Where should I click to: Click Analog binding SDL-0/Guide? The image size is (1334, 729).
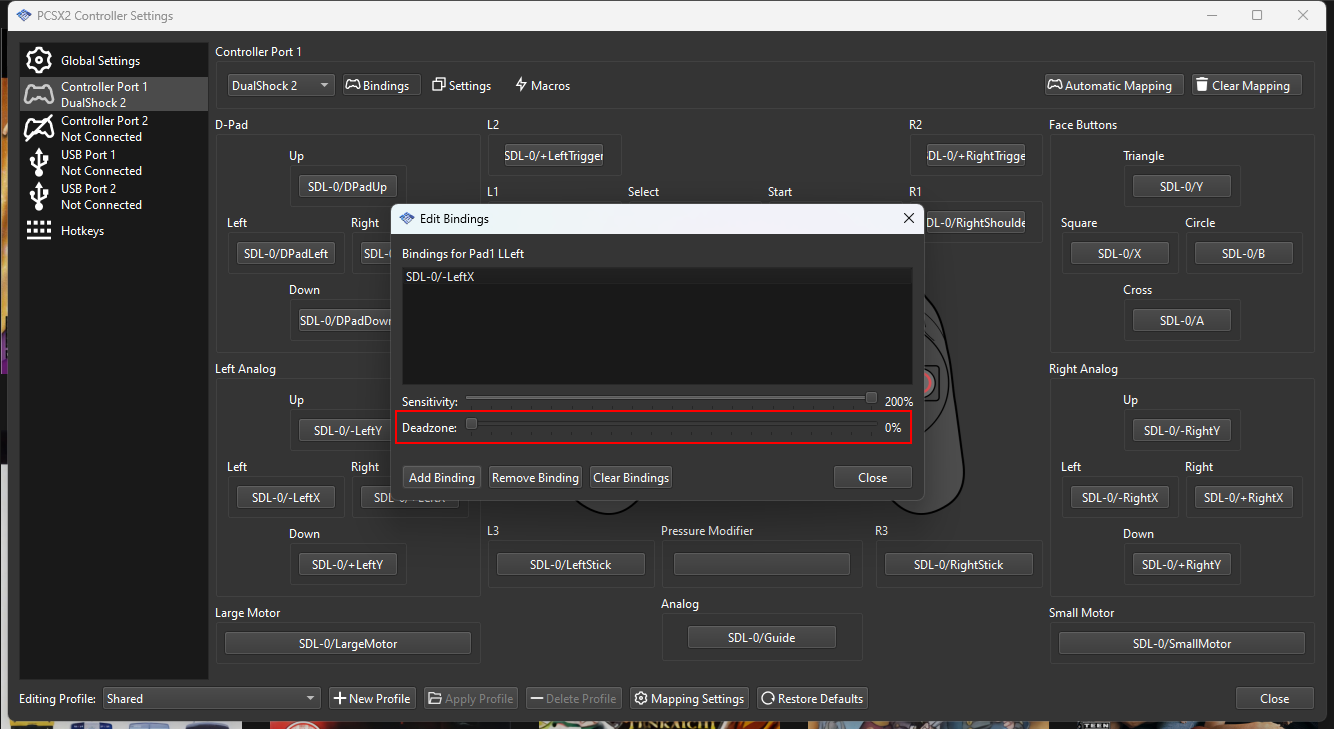tap(761, 637)
